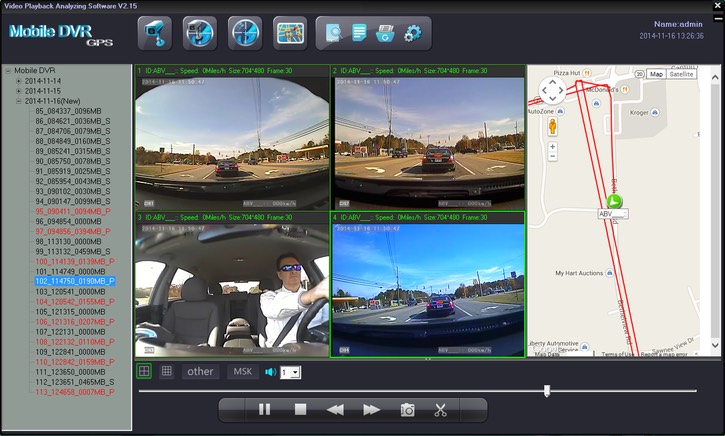Screen dimensions: 725x436
Task: Open the map view toolbar icon
Action: pyautogui.click(x=291, y=33)
